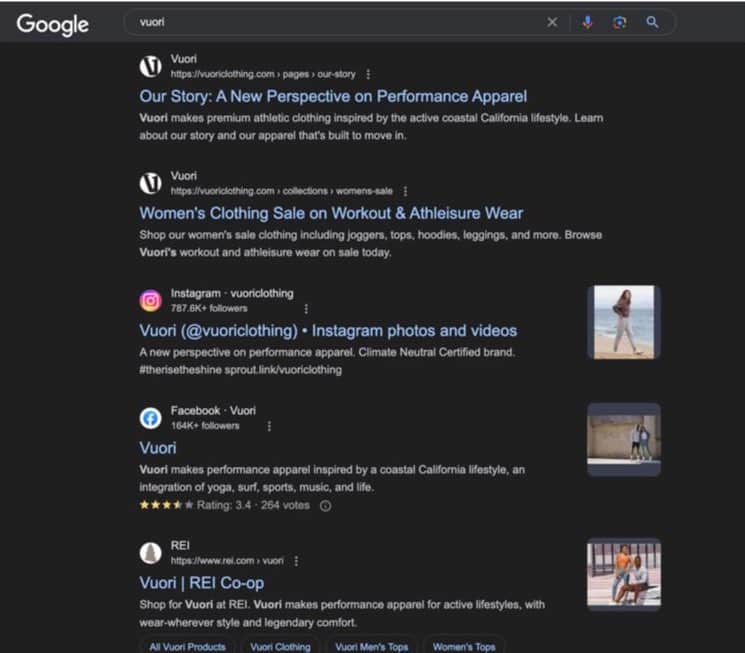Open the three-dot menu beside the rei.com URL
The width and height of the screenshot is (745, 653).
(296, 561)
